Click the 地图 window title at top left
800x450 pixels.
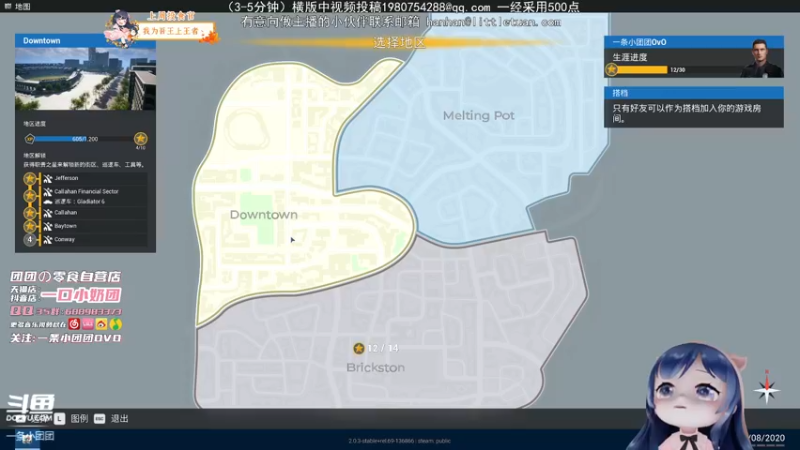[x=22, y=6]
